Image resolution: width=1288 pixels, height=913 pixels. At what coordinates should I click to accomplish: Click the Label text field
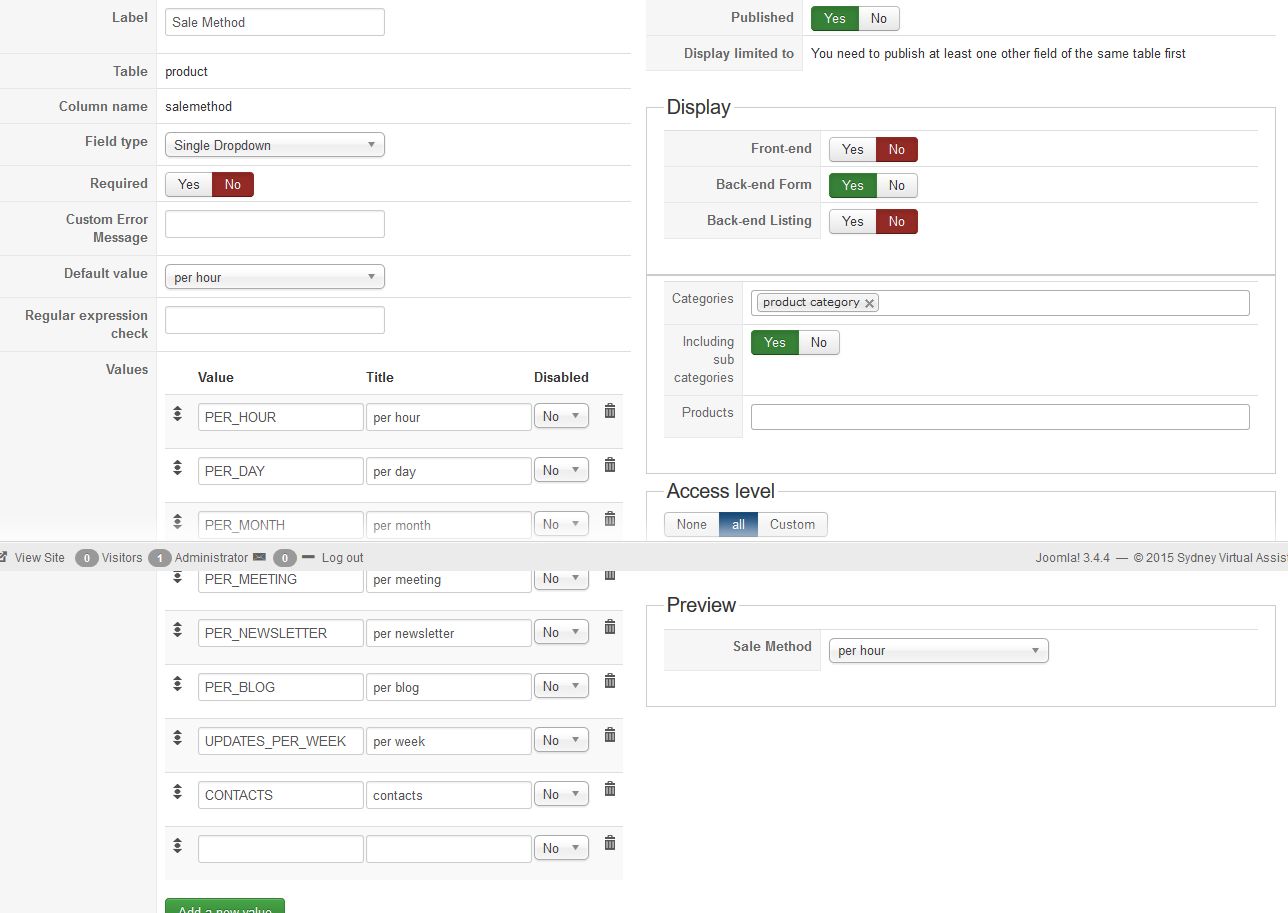click(x=274, y=22)
